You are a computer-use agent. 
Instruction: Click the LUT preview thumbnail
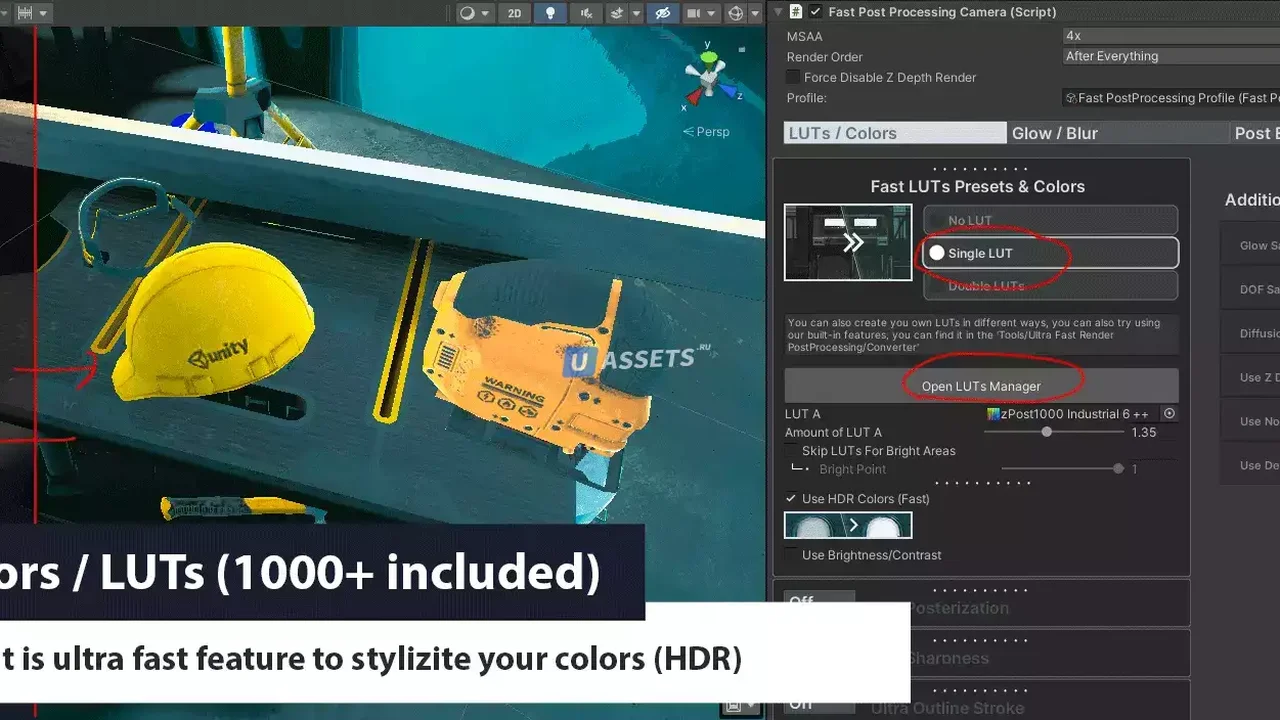point(848,242)
